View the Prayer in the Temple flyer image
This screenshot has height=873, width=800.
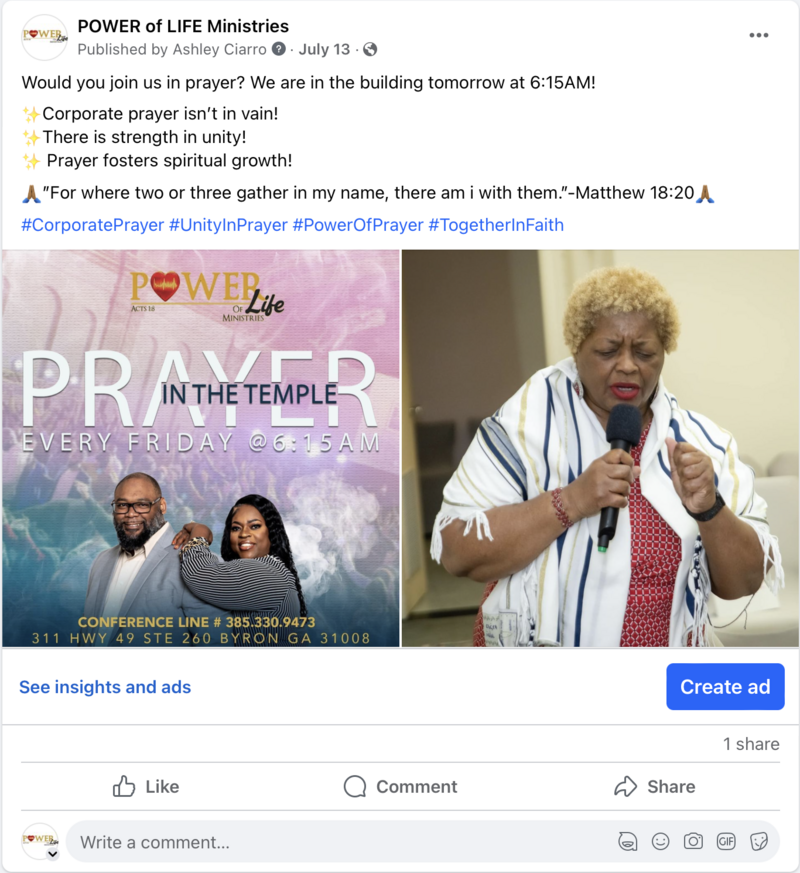[201, 448]
